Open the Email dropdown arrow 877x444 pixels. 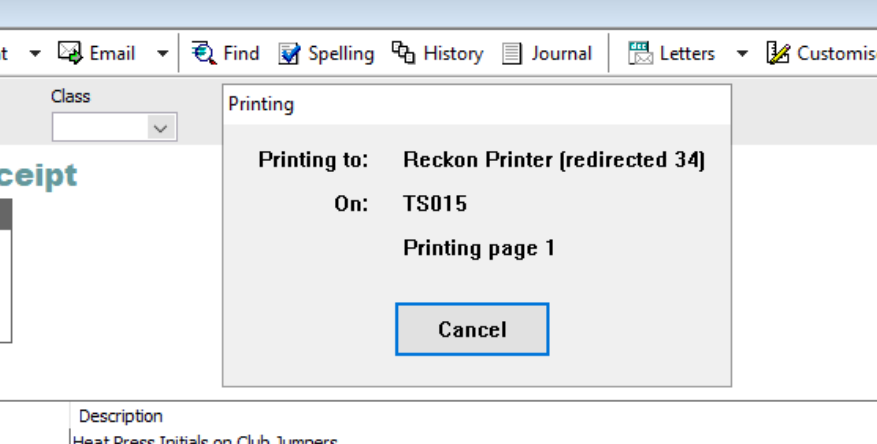pyautogui.click(x=162, y=54)
